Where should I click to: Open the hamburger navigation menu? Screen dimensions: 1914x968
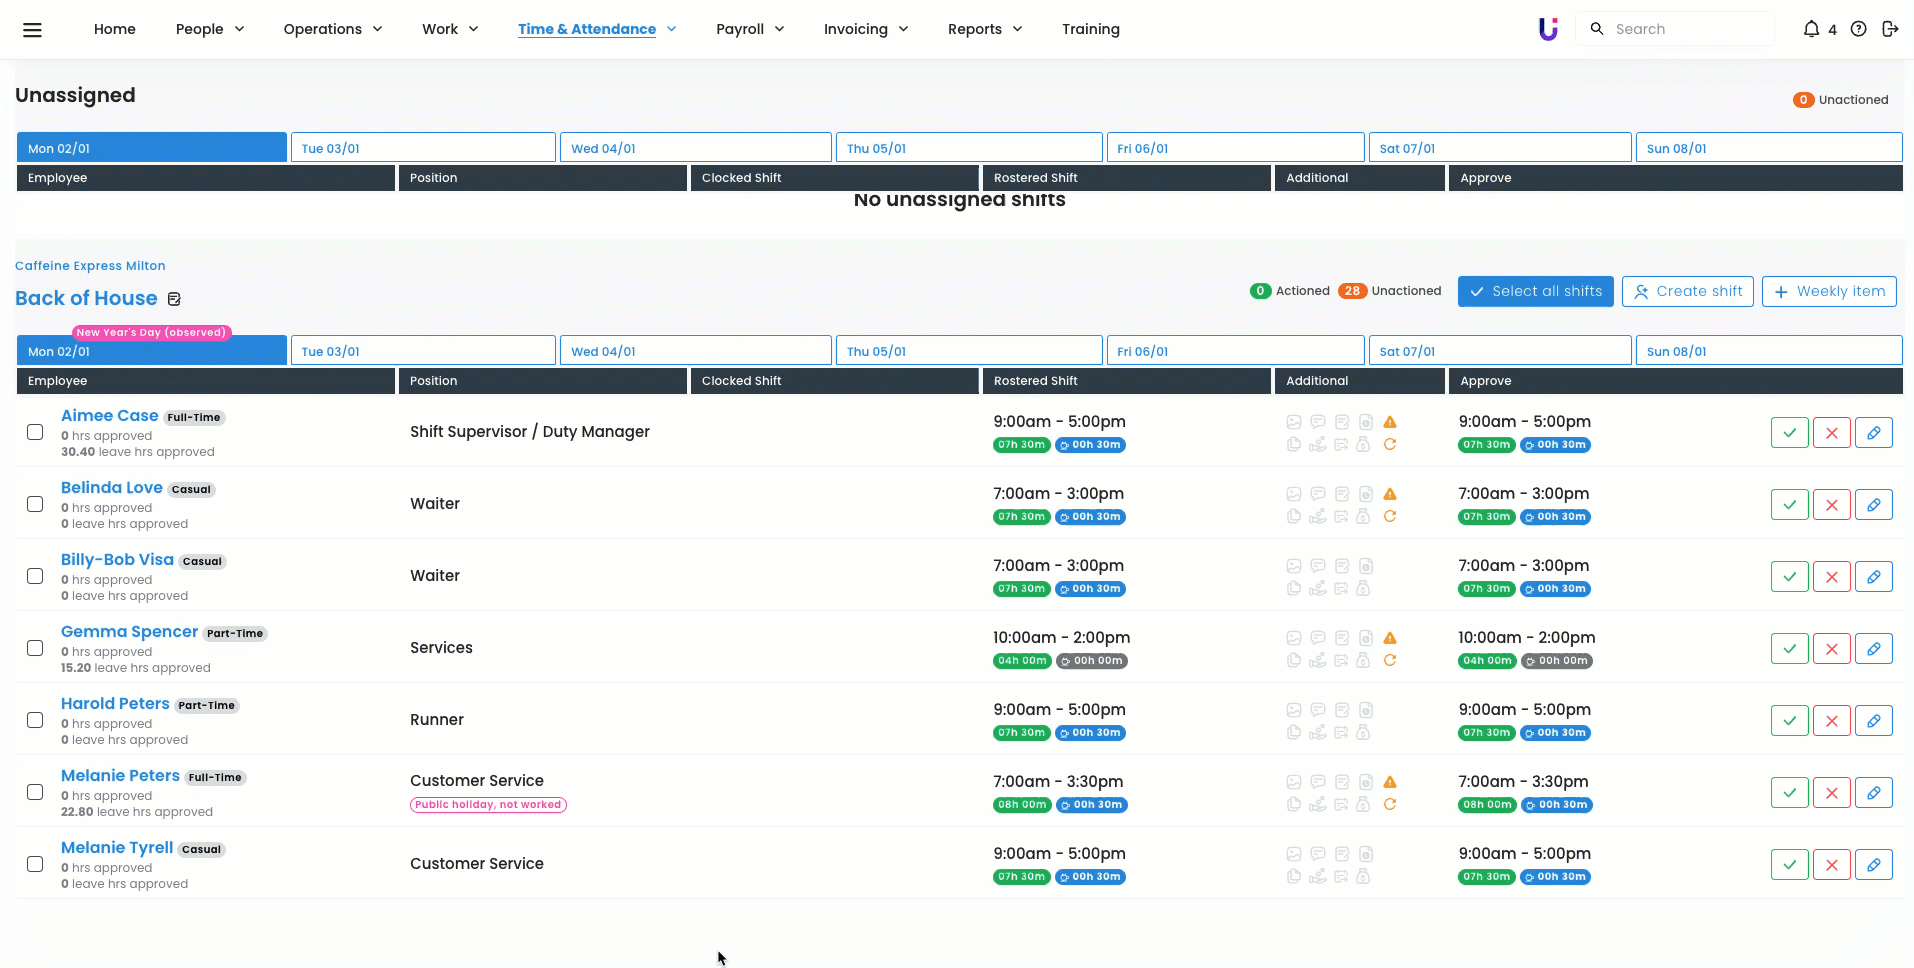[x=32, y=30]
